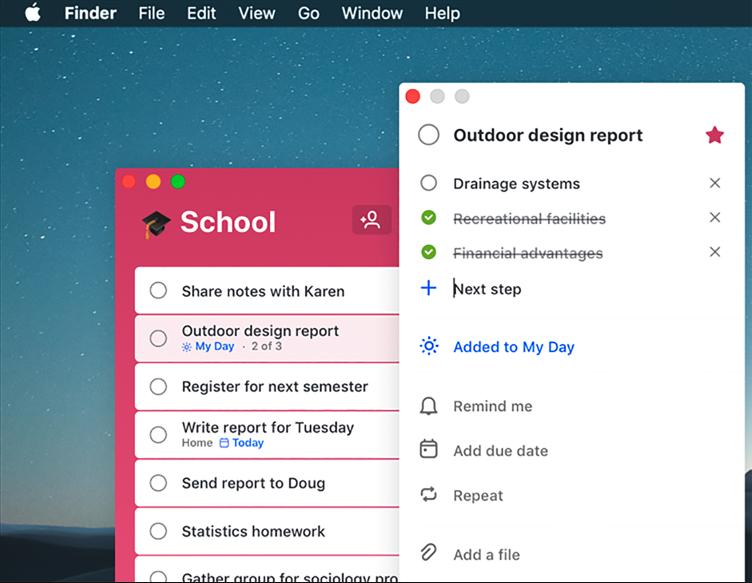The width and height of the screenshot is (752, 583).
Task: Click the repeat arrows icon
Action: [x=428, y=494]
